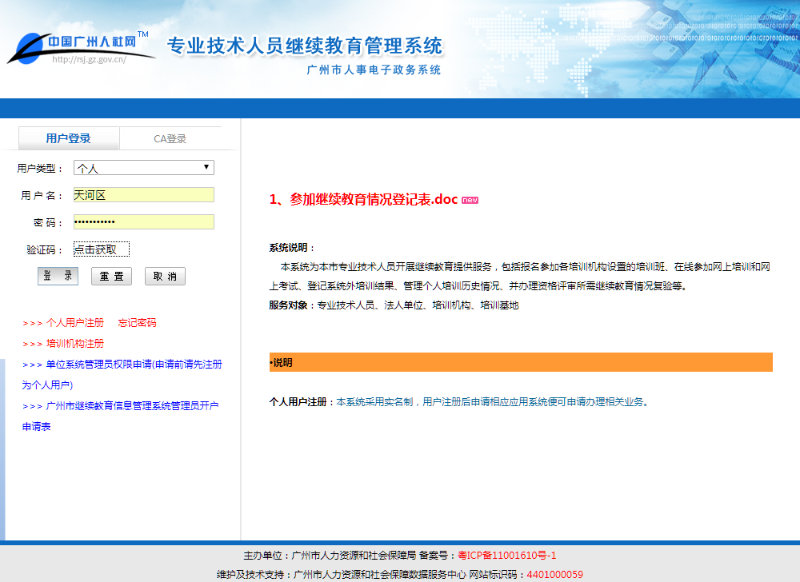
Task: Switch to the 用户登录 tab
Action: 68,138
